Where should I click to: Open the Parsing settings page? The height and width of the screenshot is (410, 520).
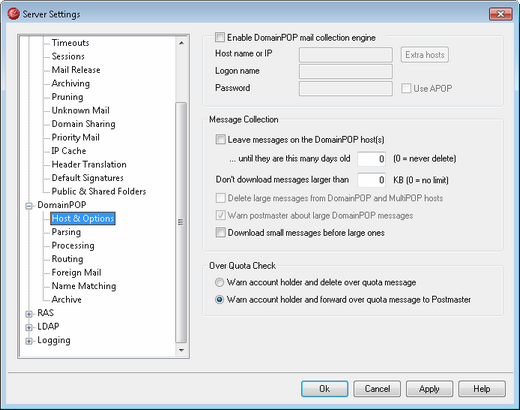66,232
